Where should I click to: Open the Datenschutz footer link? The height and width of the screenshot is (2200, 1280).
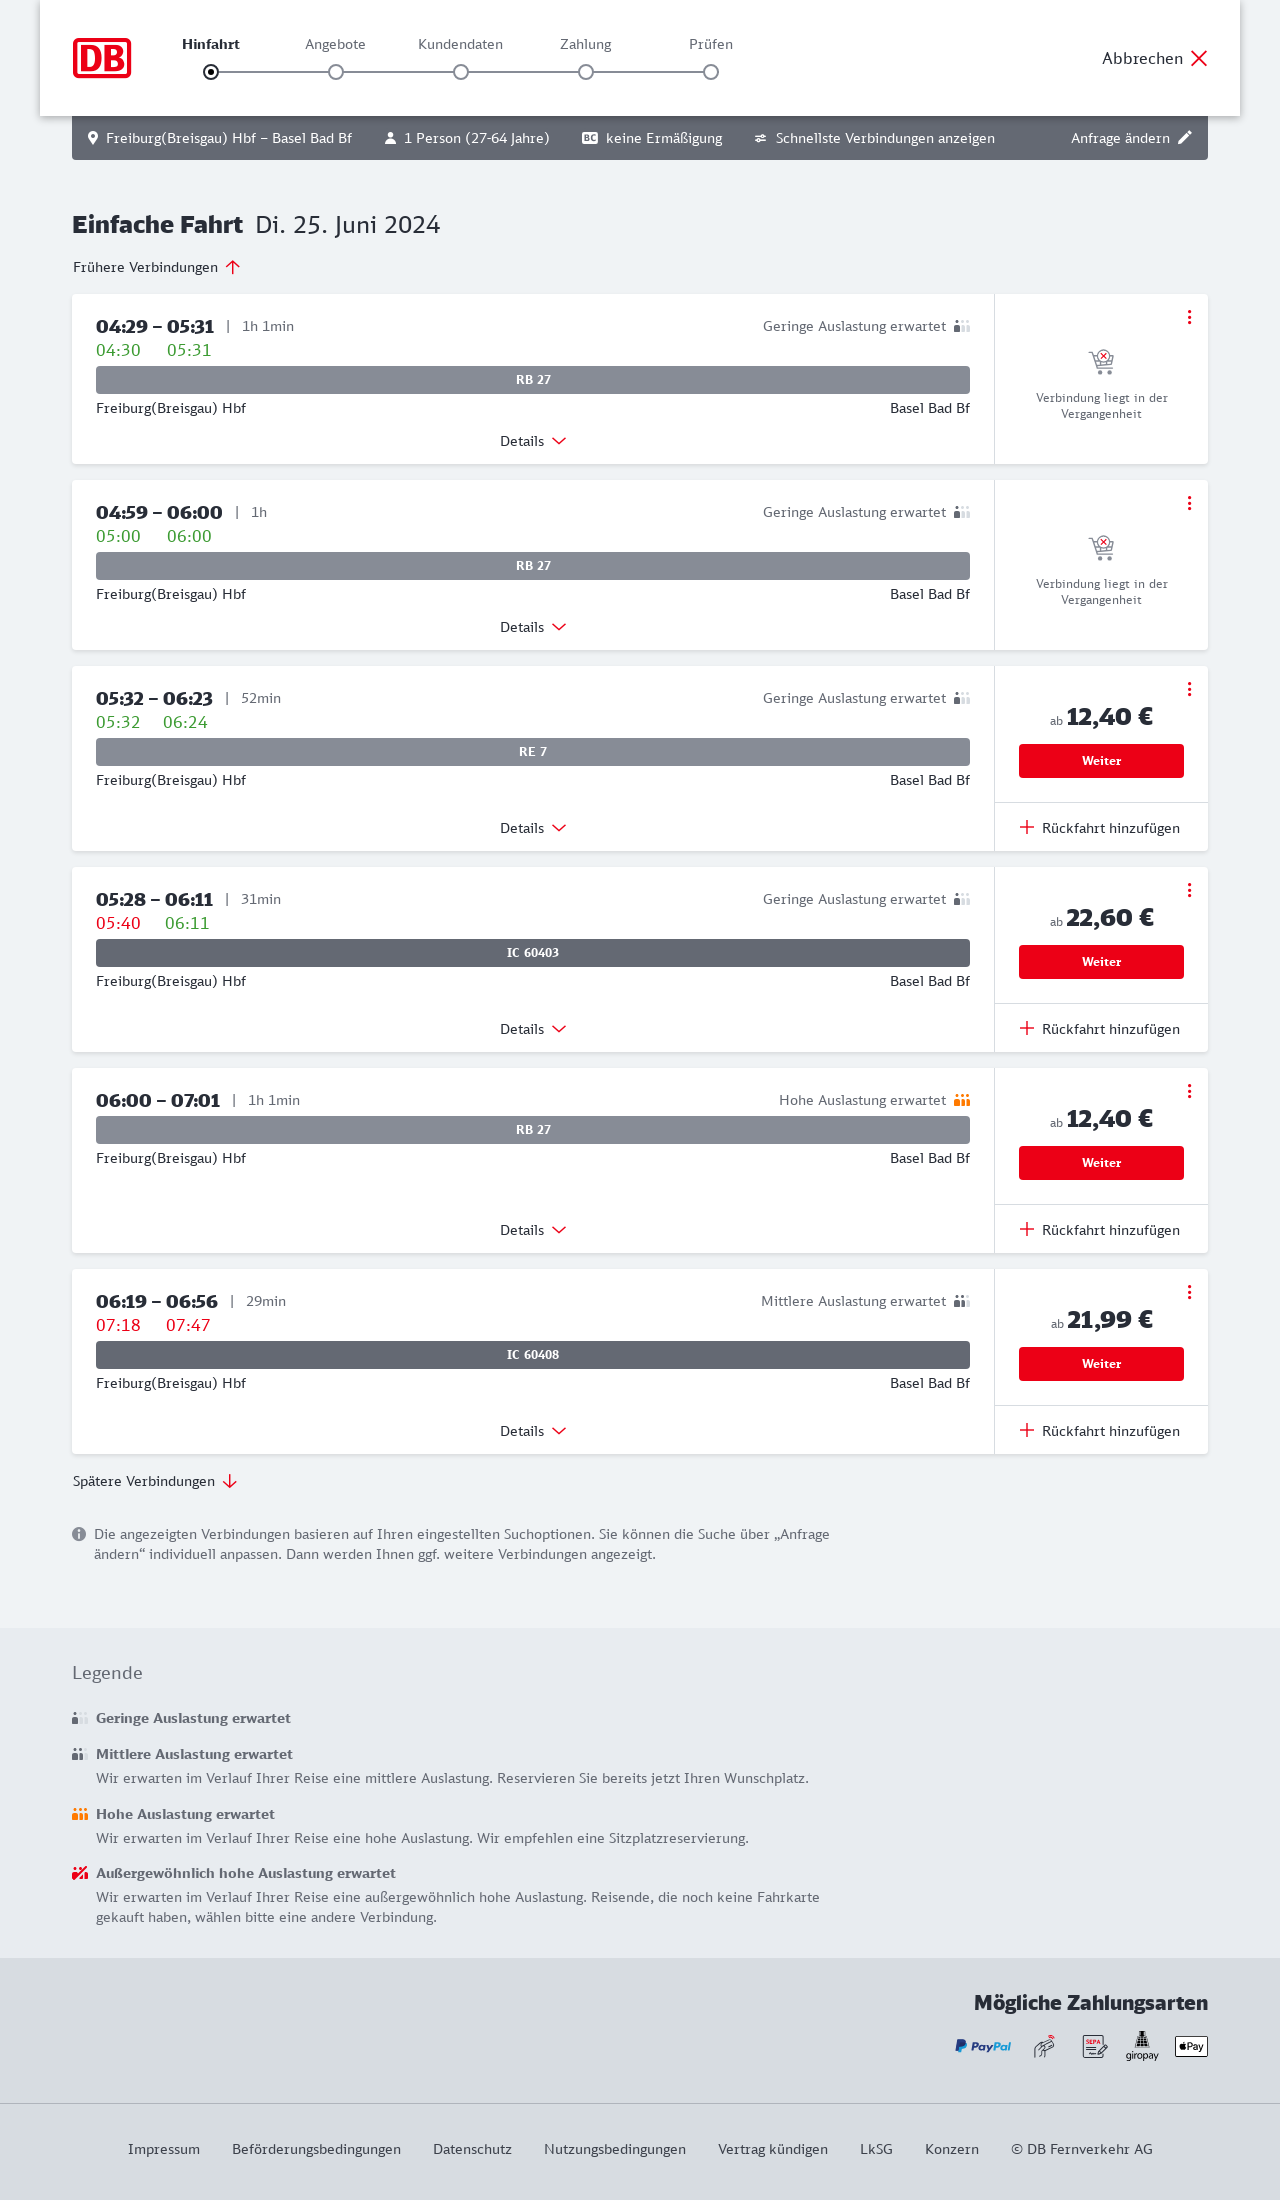pyautogui.click(x=472, y=2149)
